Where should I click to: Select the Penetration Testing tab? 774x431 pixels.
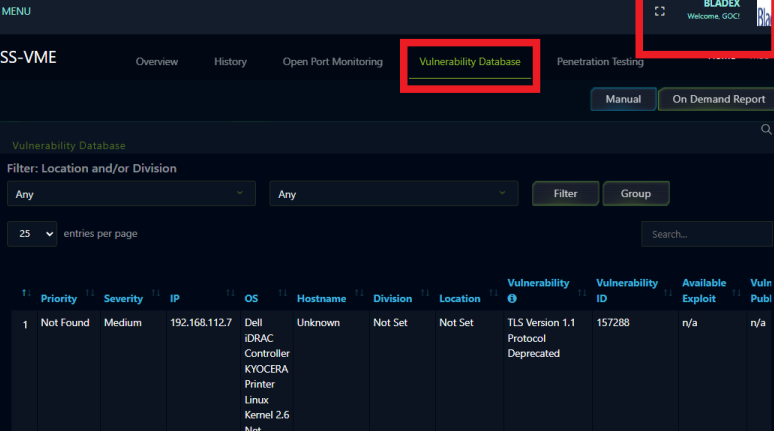coord(599,62)
